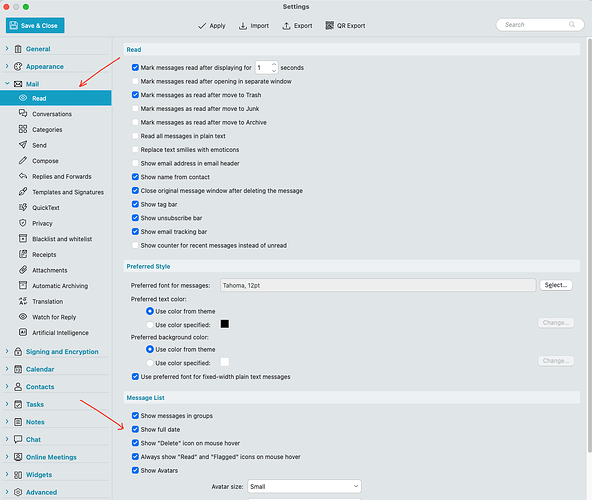The height and width of the screenshot is (500, 592).
Task: Open Templates and Signatures settings
Action: (68, 192)
